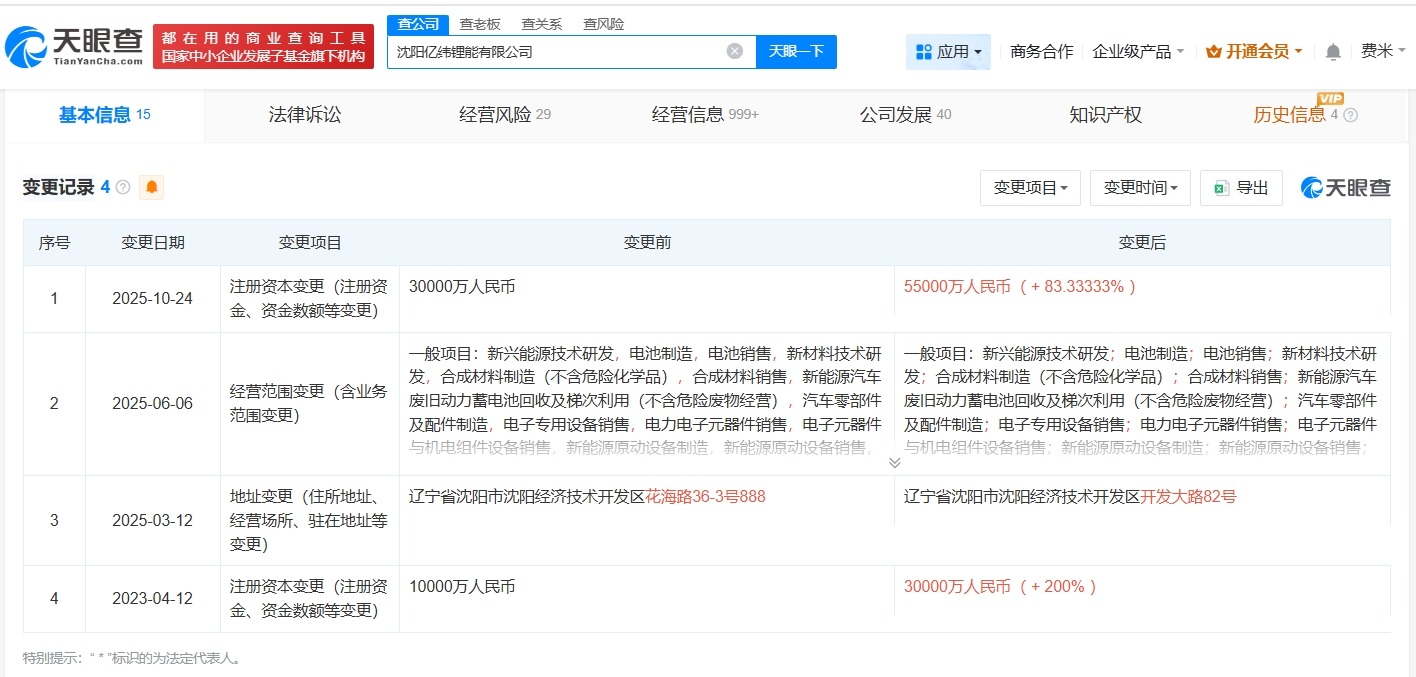
Task: Click the Excel icon in the 导出 button
Action: 1222,188
